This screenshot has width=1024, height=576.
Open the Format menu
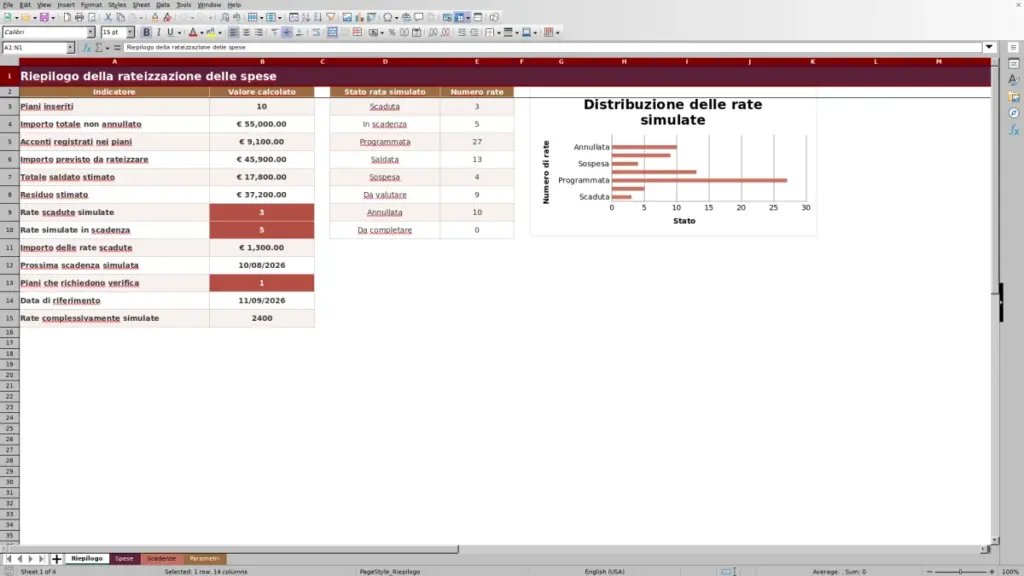91,5
